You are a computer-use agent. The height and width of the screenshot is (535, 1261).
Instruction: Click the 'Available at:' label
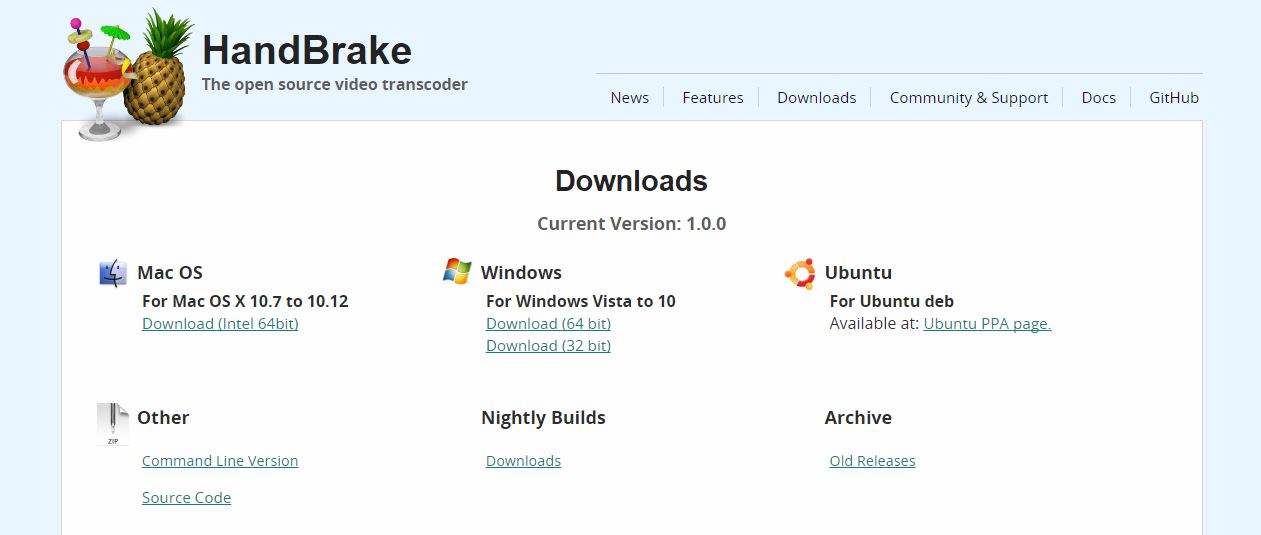tap(874, 324)
